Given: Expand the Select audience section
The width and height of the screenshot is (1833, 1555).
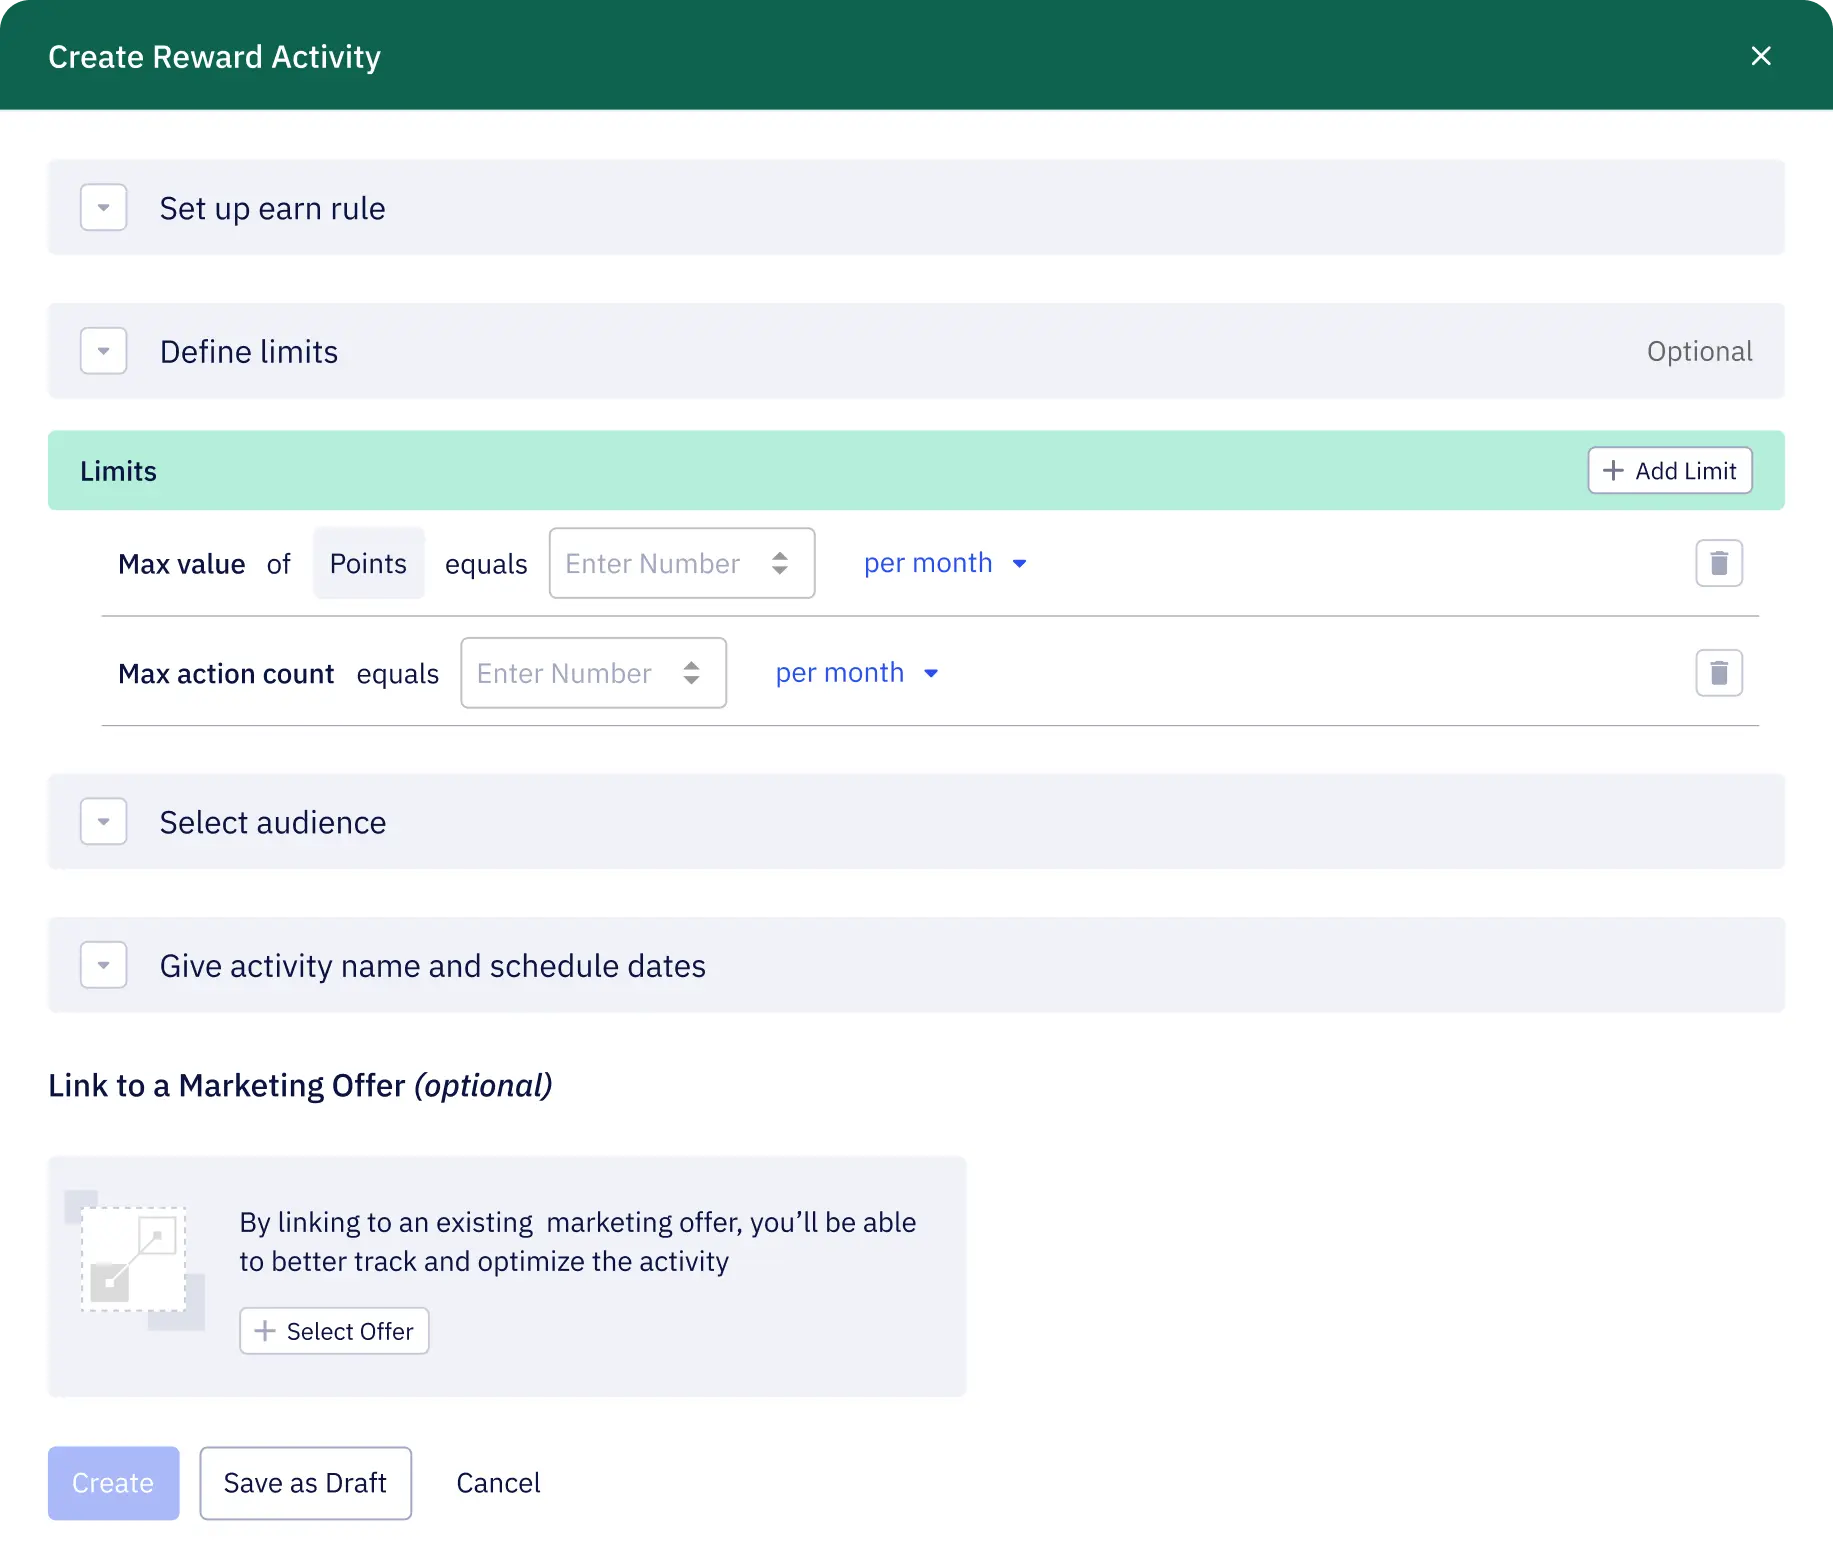Looking at the screenshot, I should coord(104,822).
